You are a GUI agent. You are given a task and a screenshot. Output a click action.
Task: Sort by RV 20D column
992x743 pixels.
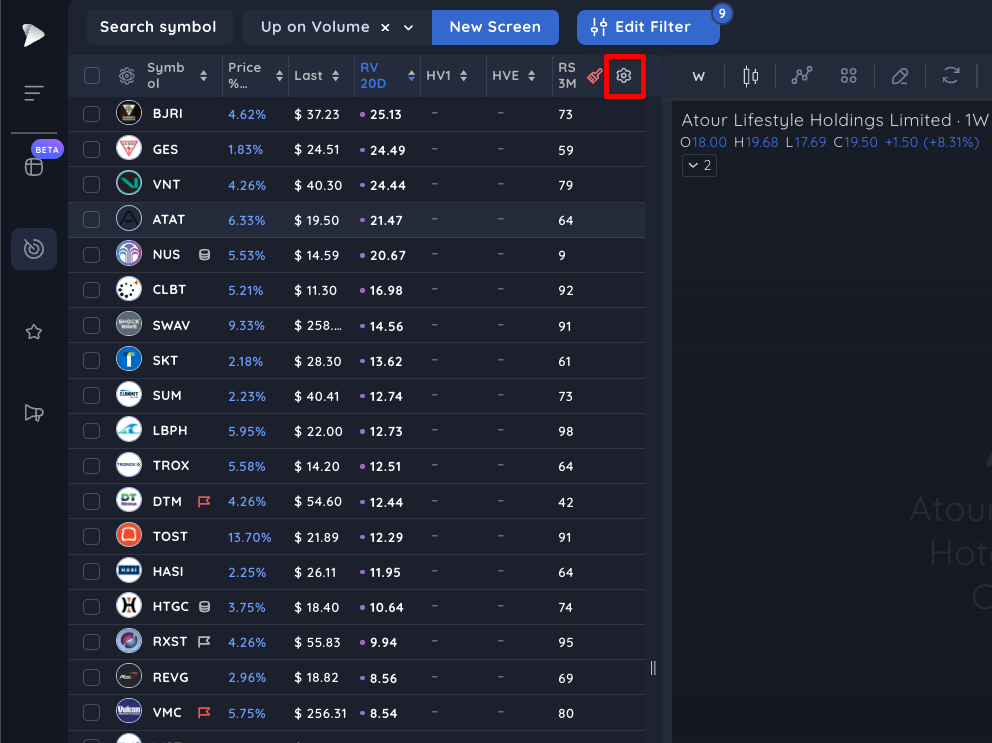[411, 76]
